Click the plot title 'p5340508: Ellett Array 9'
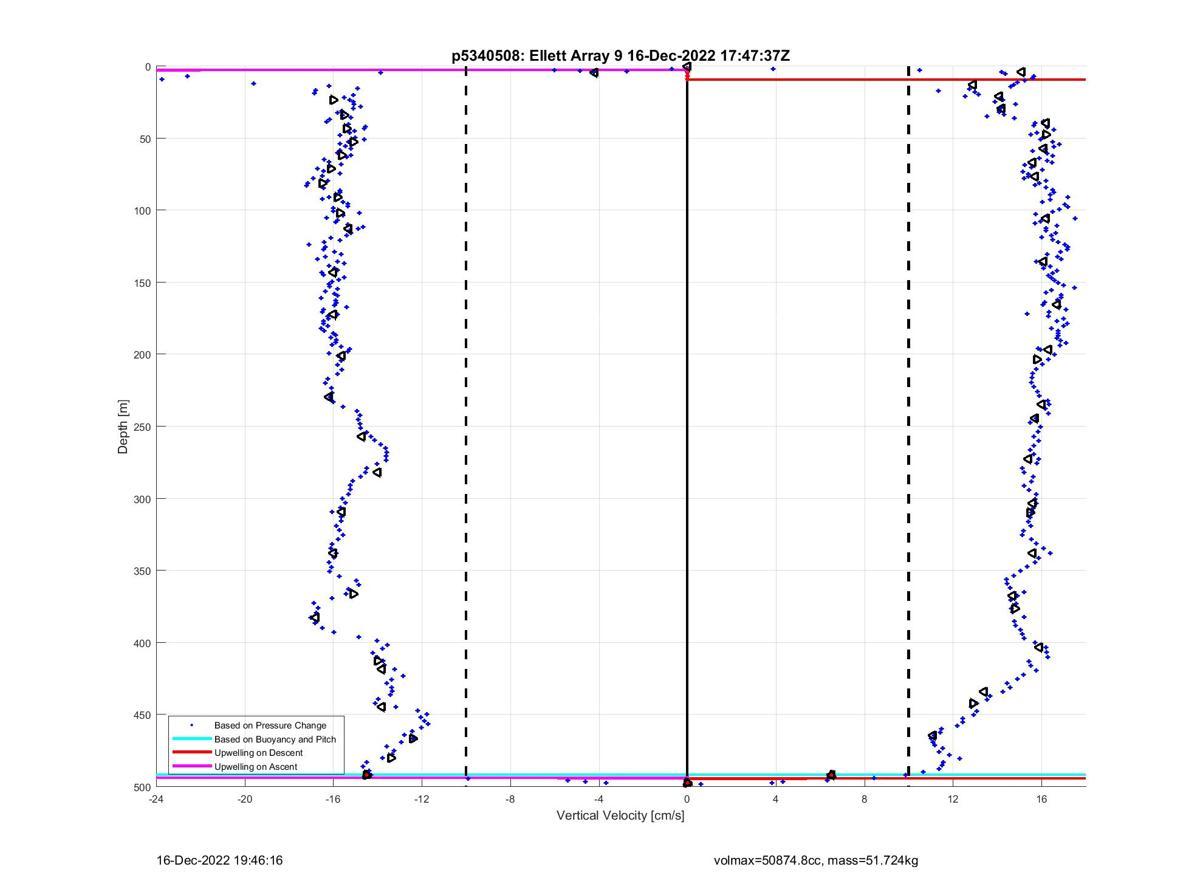Screen dimensions: 1200x885 point(538,56)
